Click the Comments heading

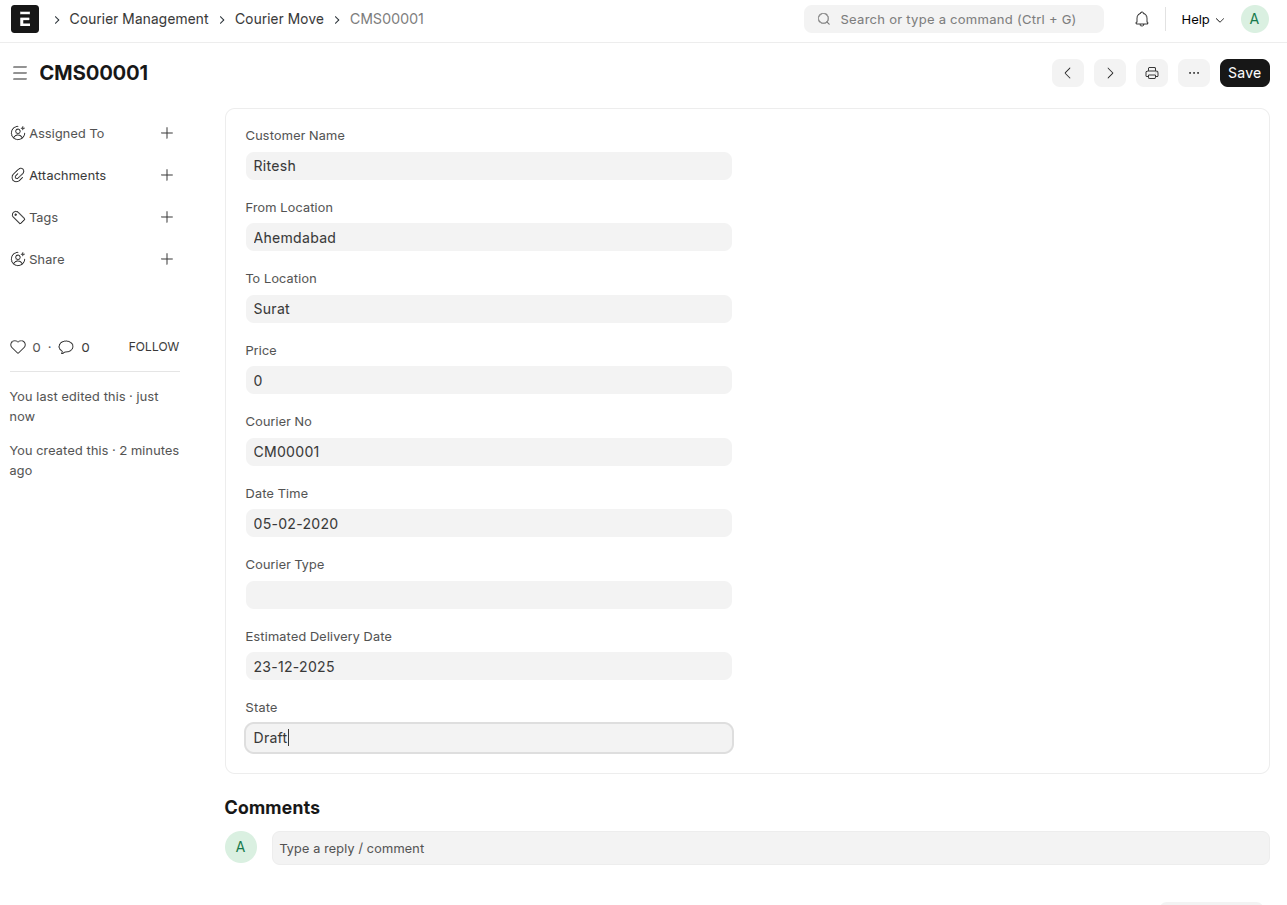[x=272, y=807]
